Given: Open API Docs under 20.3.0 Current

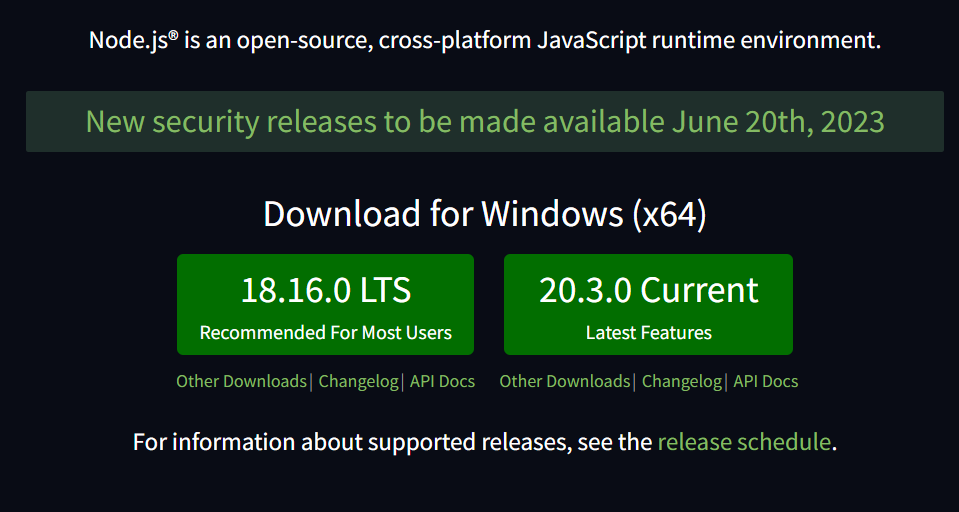Looking at the screenshot, I should [766, 381].
